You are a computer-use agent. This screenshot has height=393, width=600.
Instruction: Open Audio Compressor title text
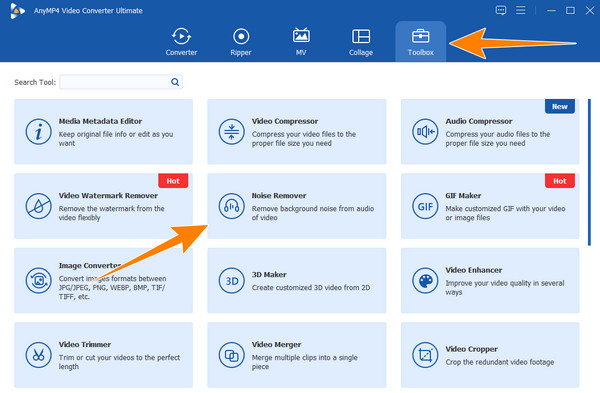pyautogui.click(x=479, y=121)
